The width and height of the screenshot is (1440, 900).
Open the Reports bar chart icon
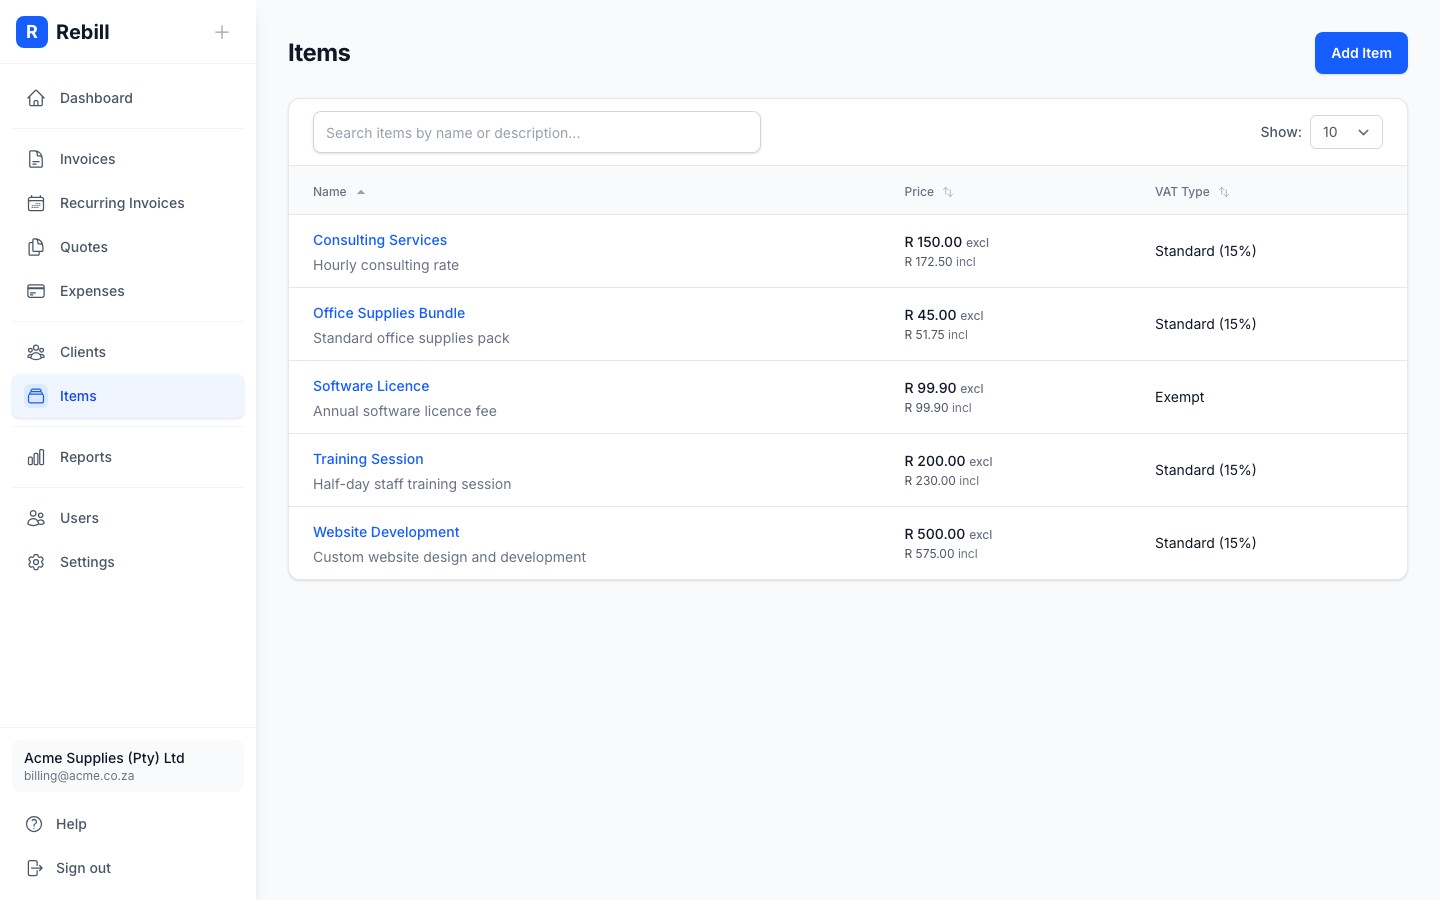click(x=36, y=457)
